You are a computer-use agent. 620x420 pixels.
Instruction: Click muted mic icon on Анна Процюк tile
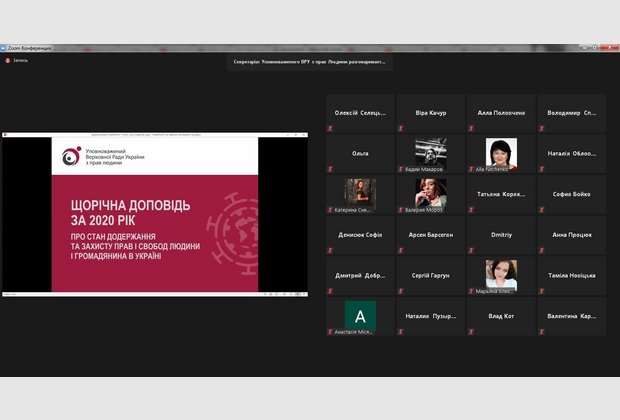coord(542,250)
